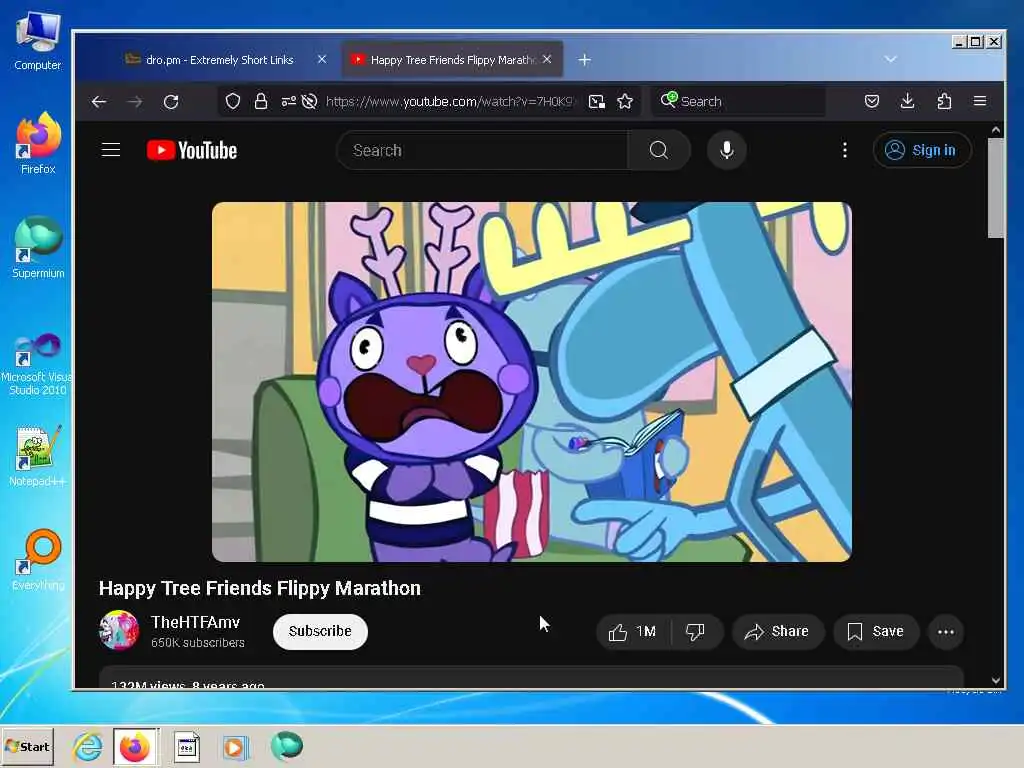Click the page vertical scrollbar thumb
Viewport: 1024px width, 768px height.
tap(995, 188)
